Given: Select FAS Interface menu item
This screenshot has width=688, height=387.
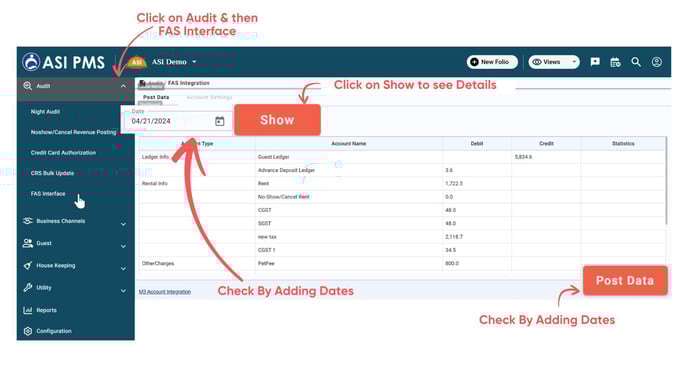Looking at the screenshot, I should (48, 194).
